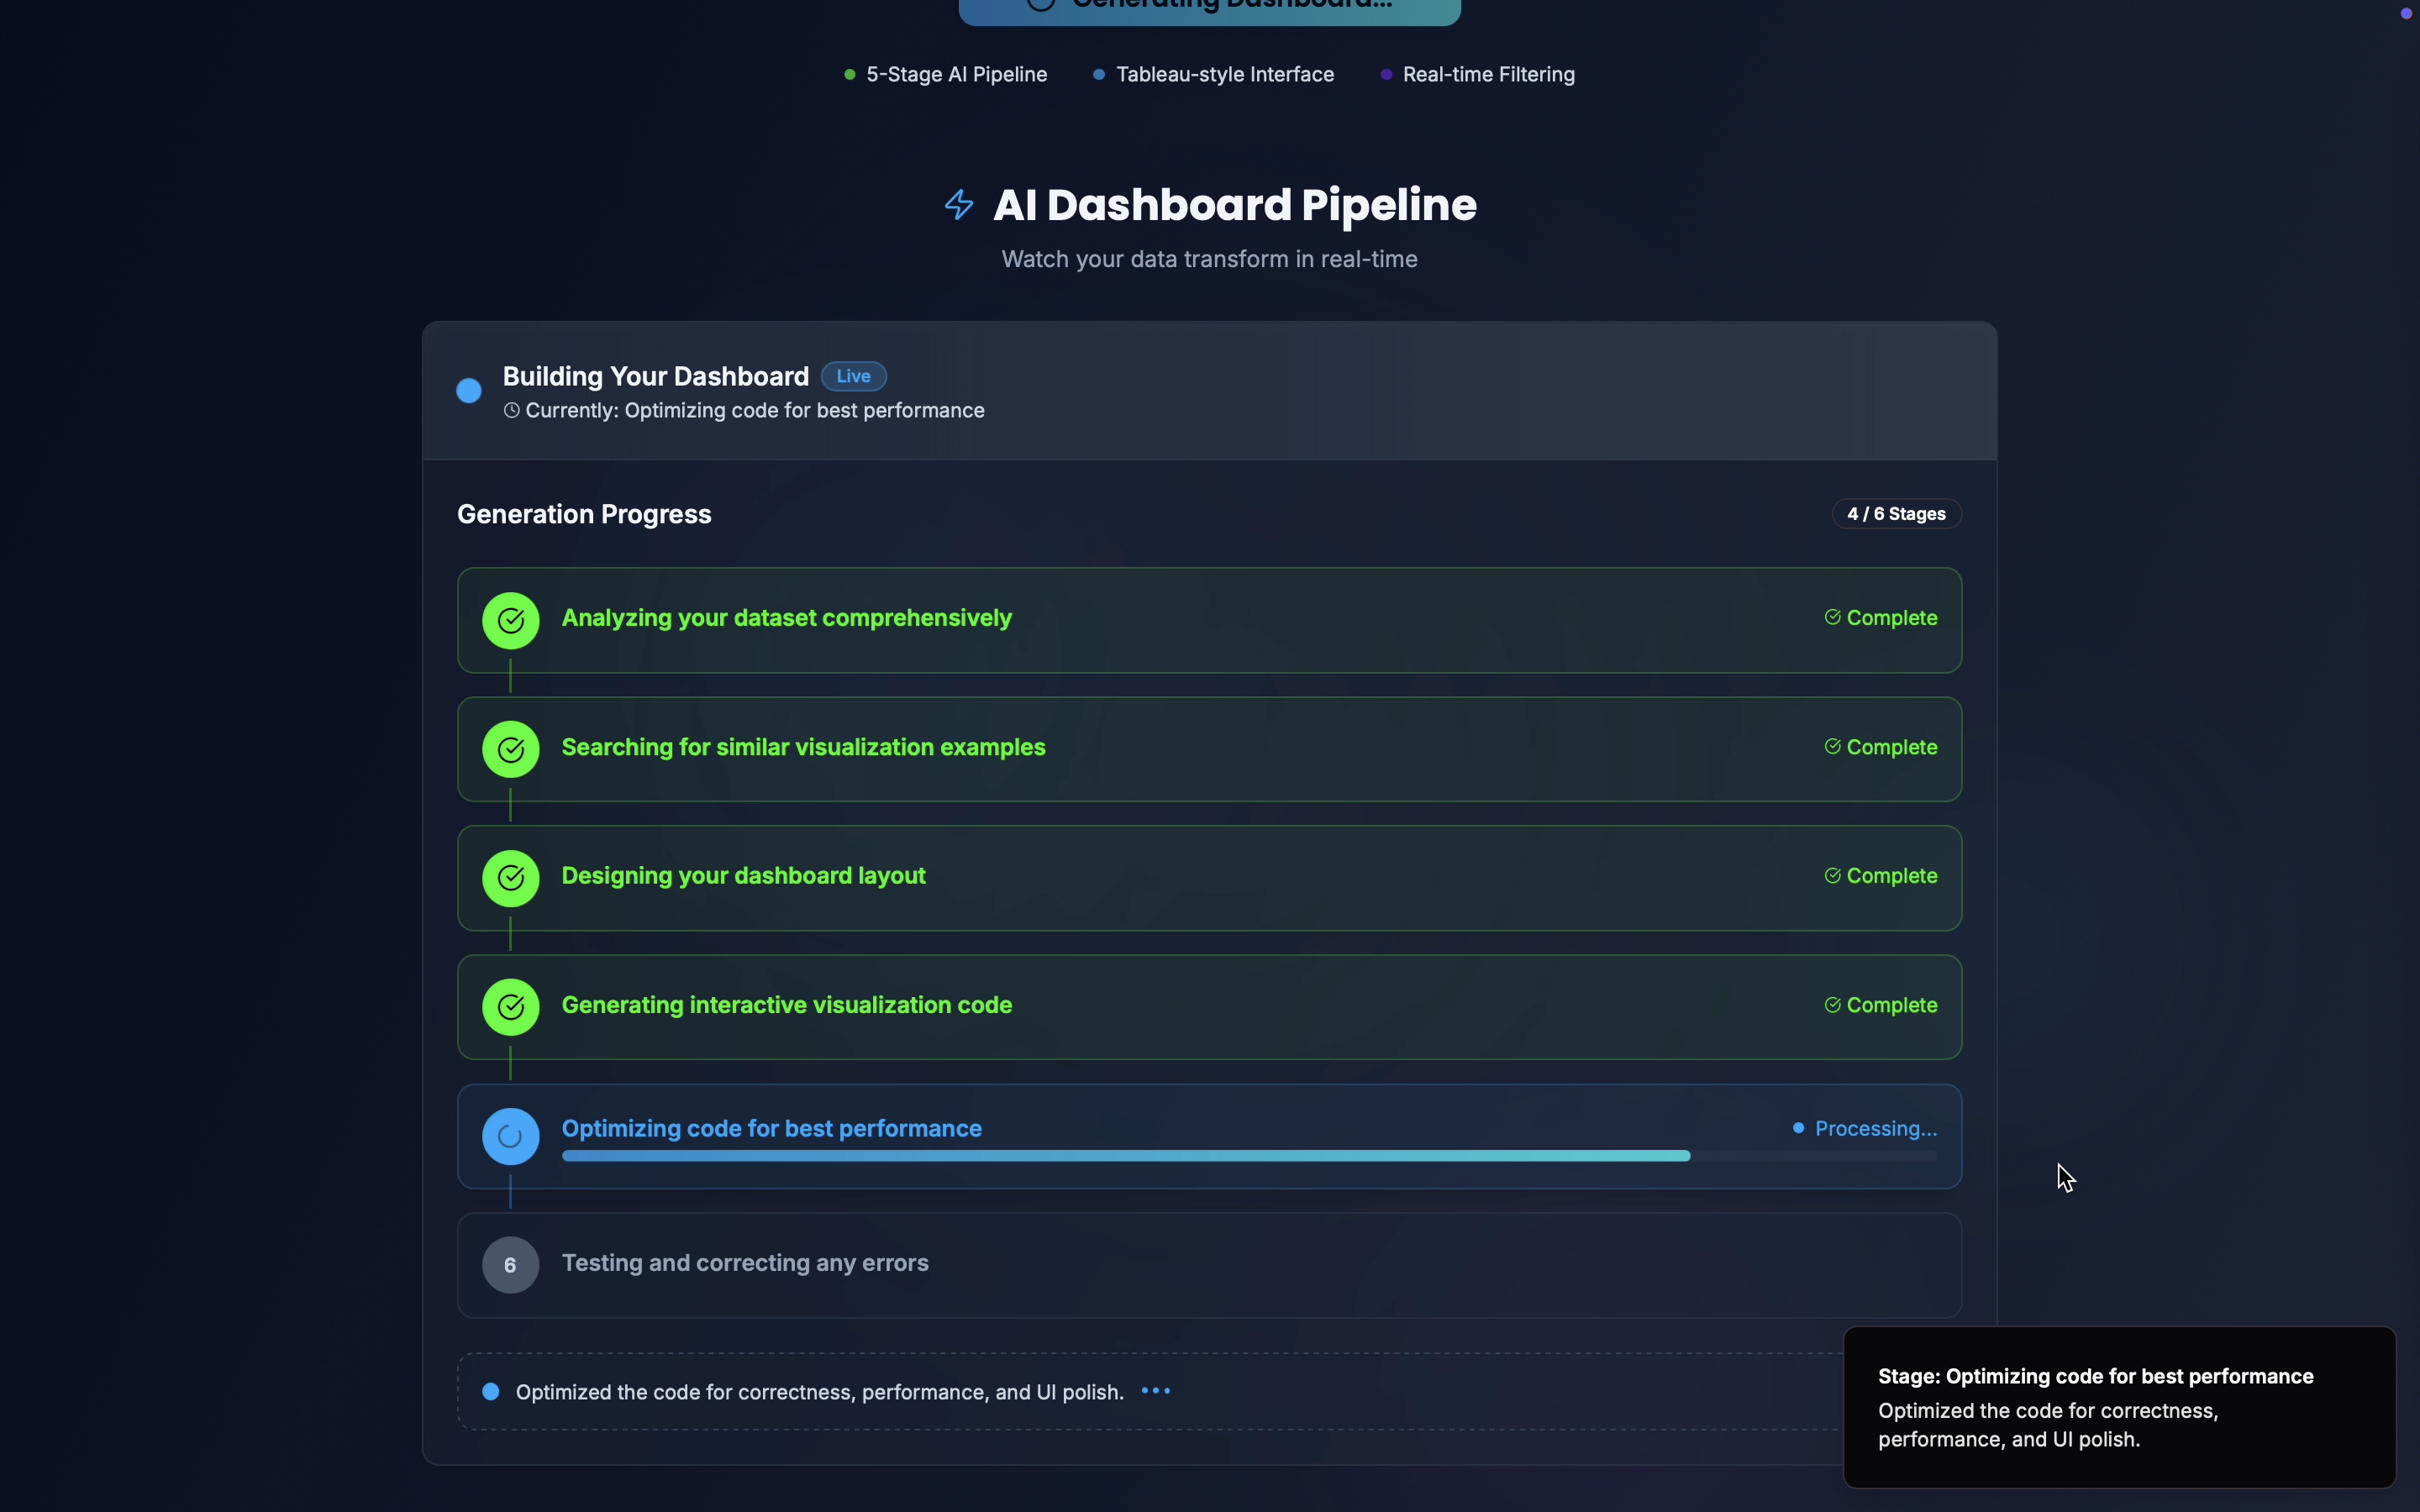This screenshot has width=2420, height=1512.
Task: Select the 5-Stage AI Pipeline label
Action: click(x=956, y=75)
